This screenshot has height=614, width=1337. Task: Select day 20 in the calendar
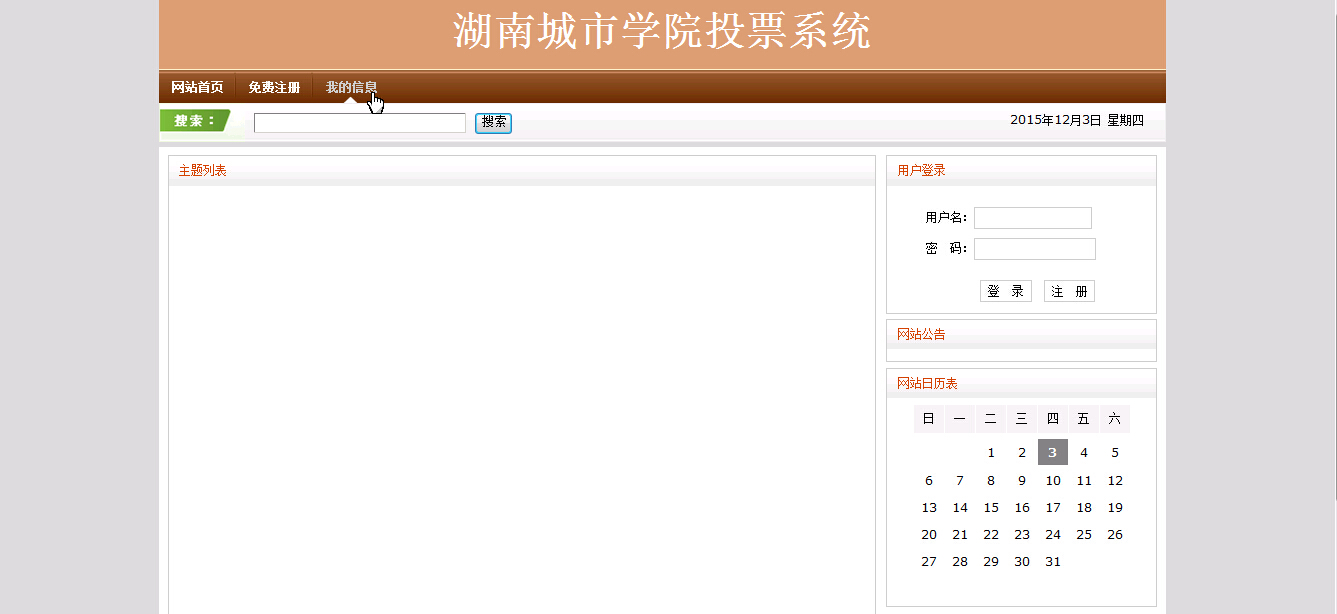pyautogui.click(x=929, y=535)
